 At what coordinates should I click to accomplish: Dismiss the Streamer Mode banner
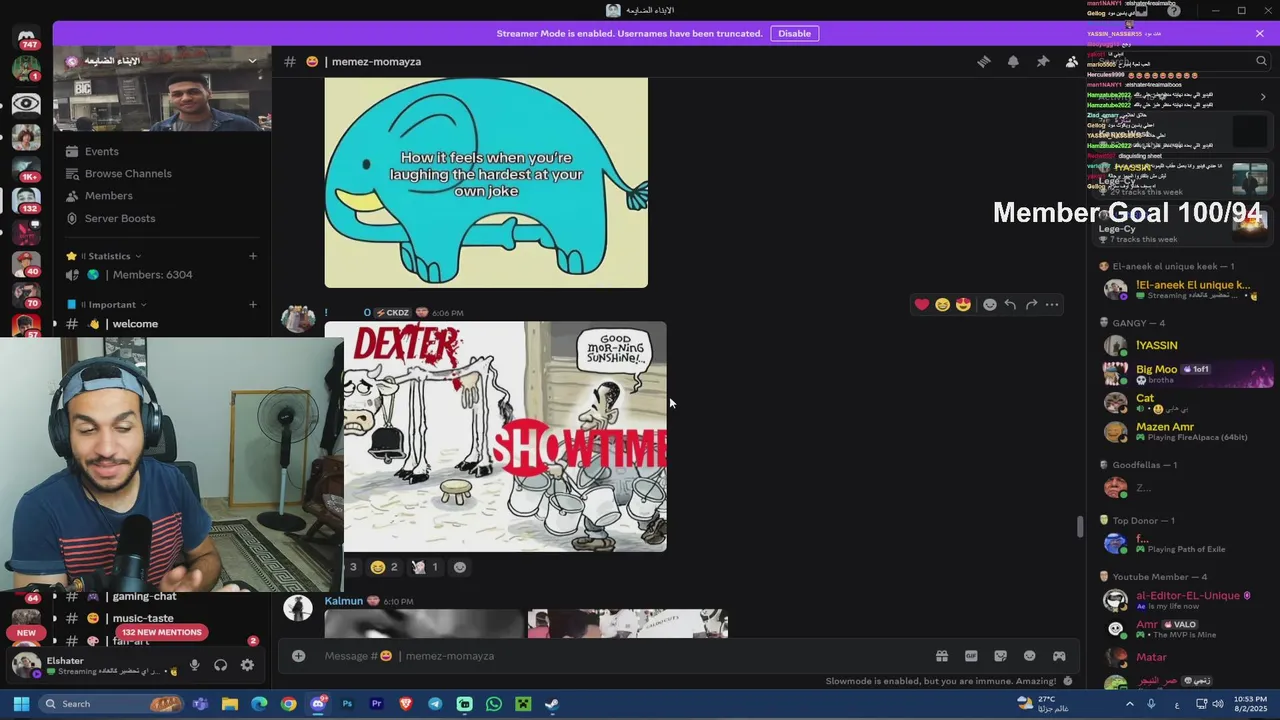click(x=1259, y=33)
